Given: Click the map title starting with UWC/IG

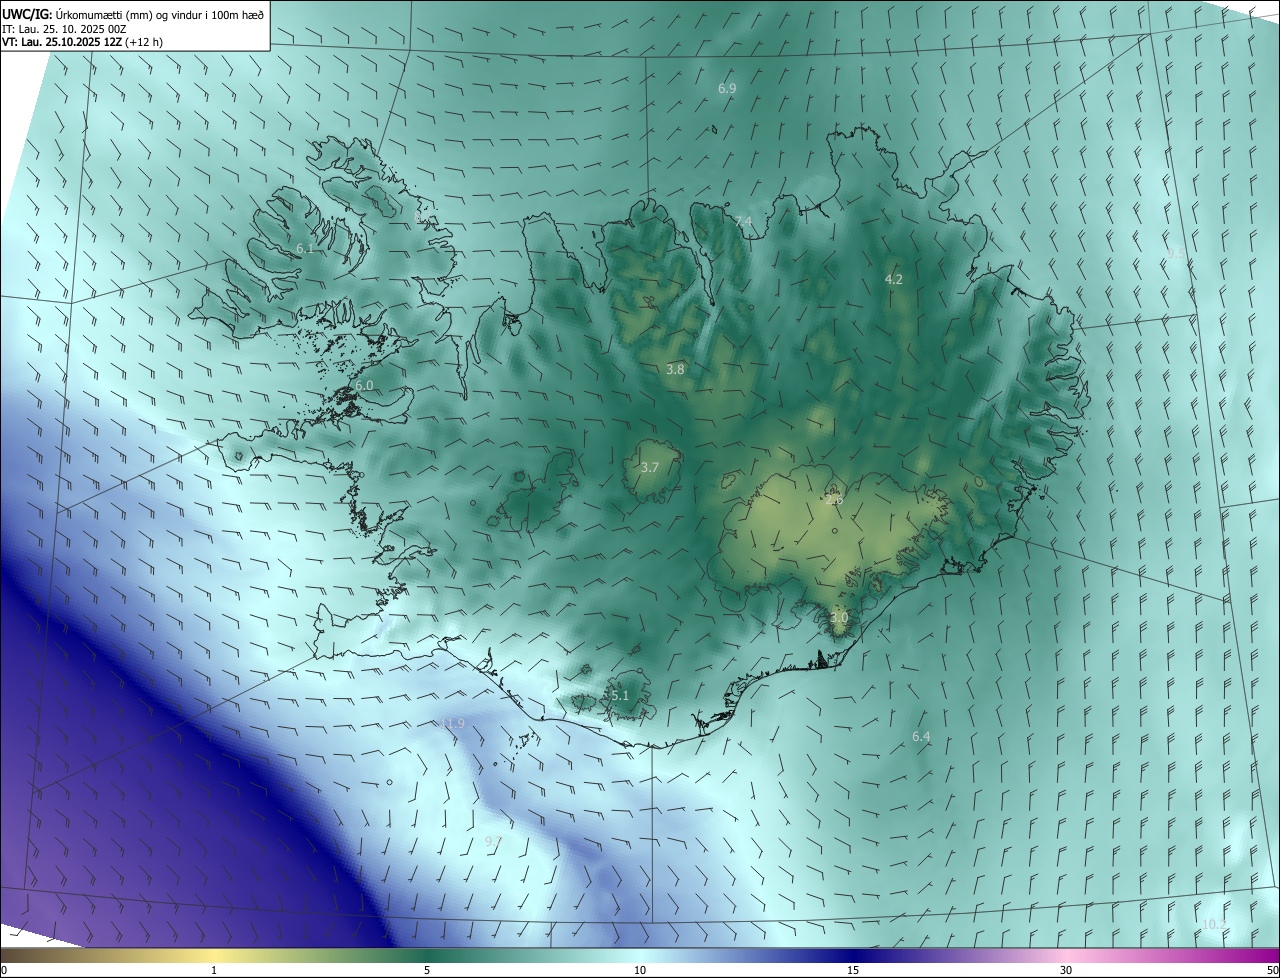Looking at the screenshot, I should 133,13.
